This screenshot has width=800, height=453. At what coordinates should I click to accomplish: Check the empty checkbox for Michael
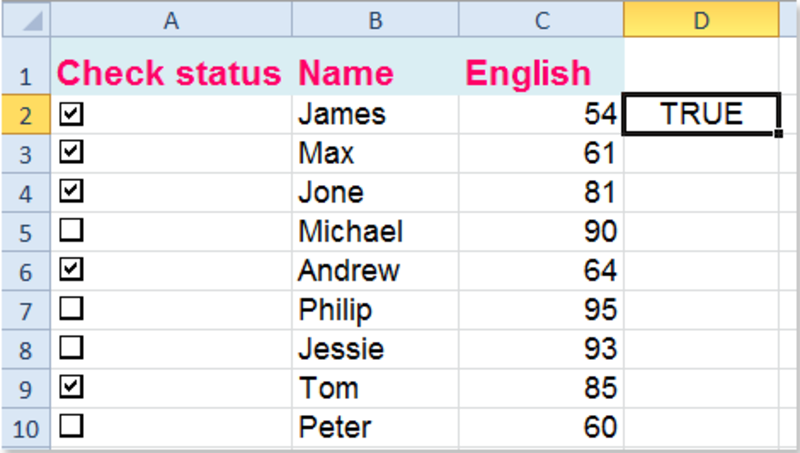(x=71, y=230)
